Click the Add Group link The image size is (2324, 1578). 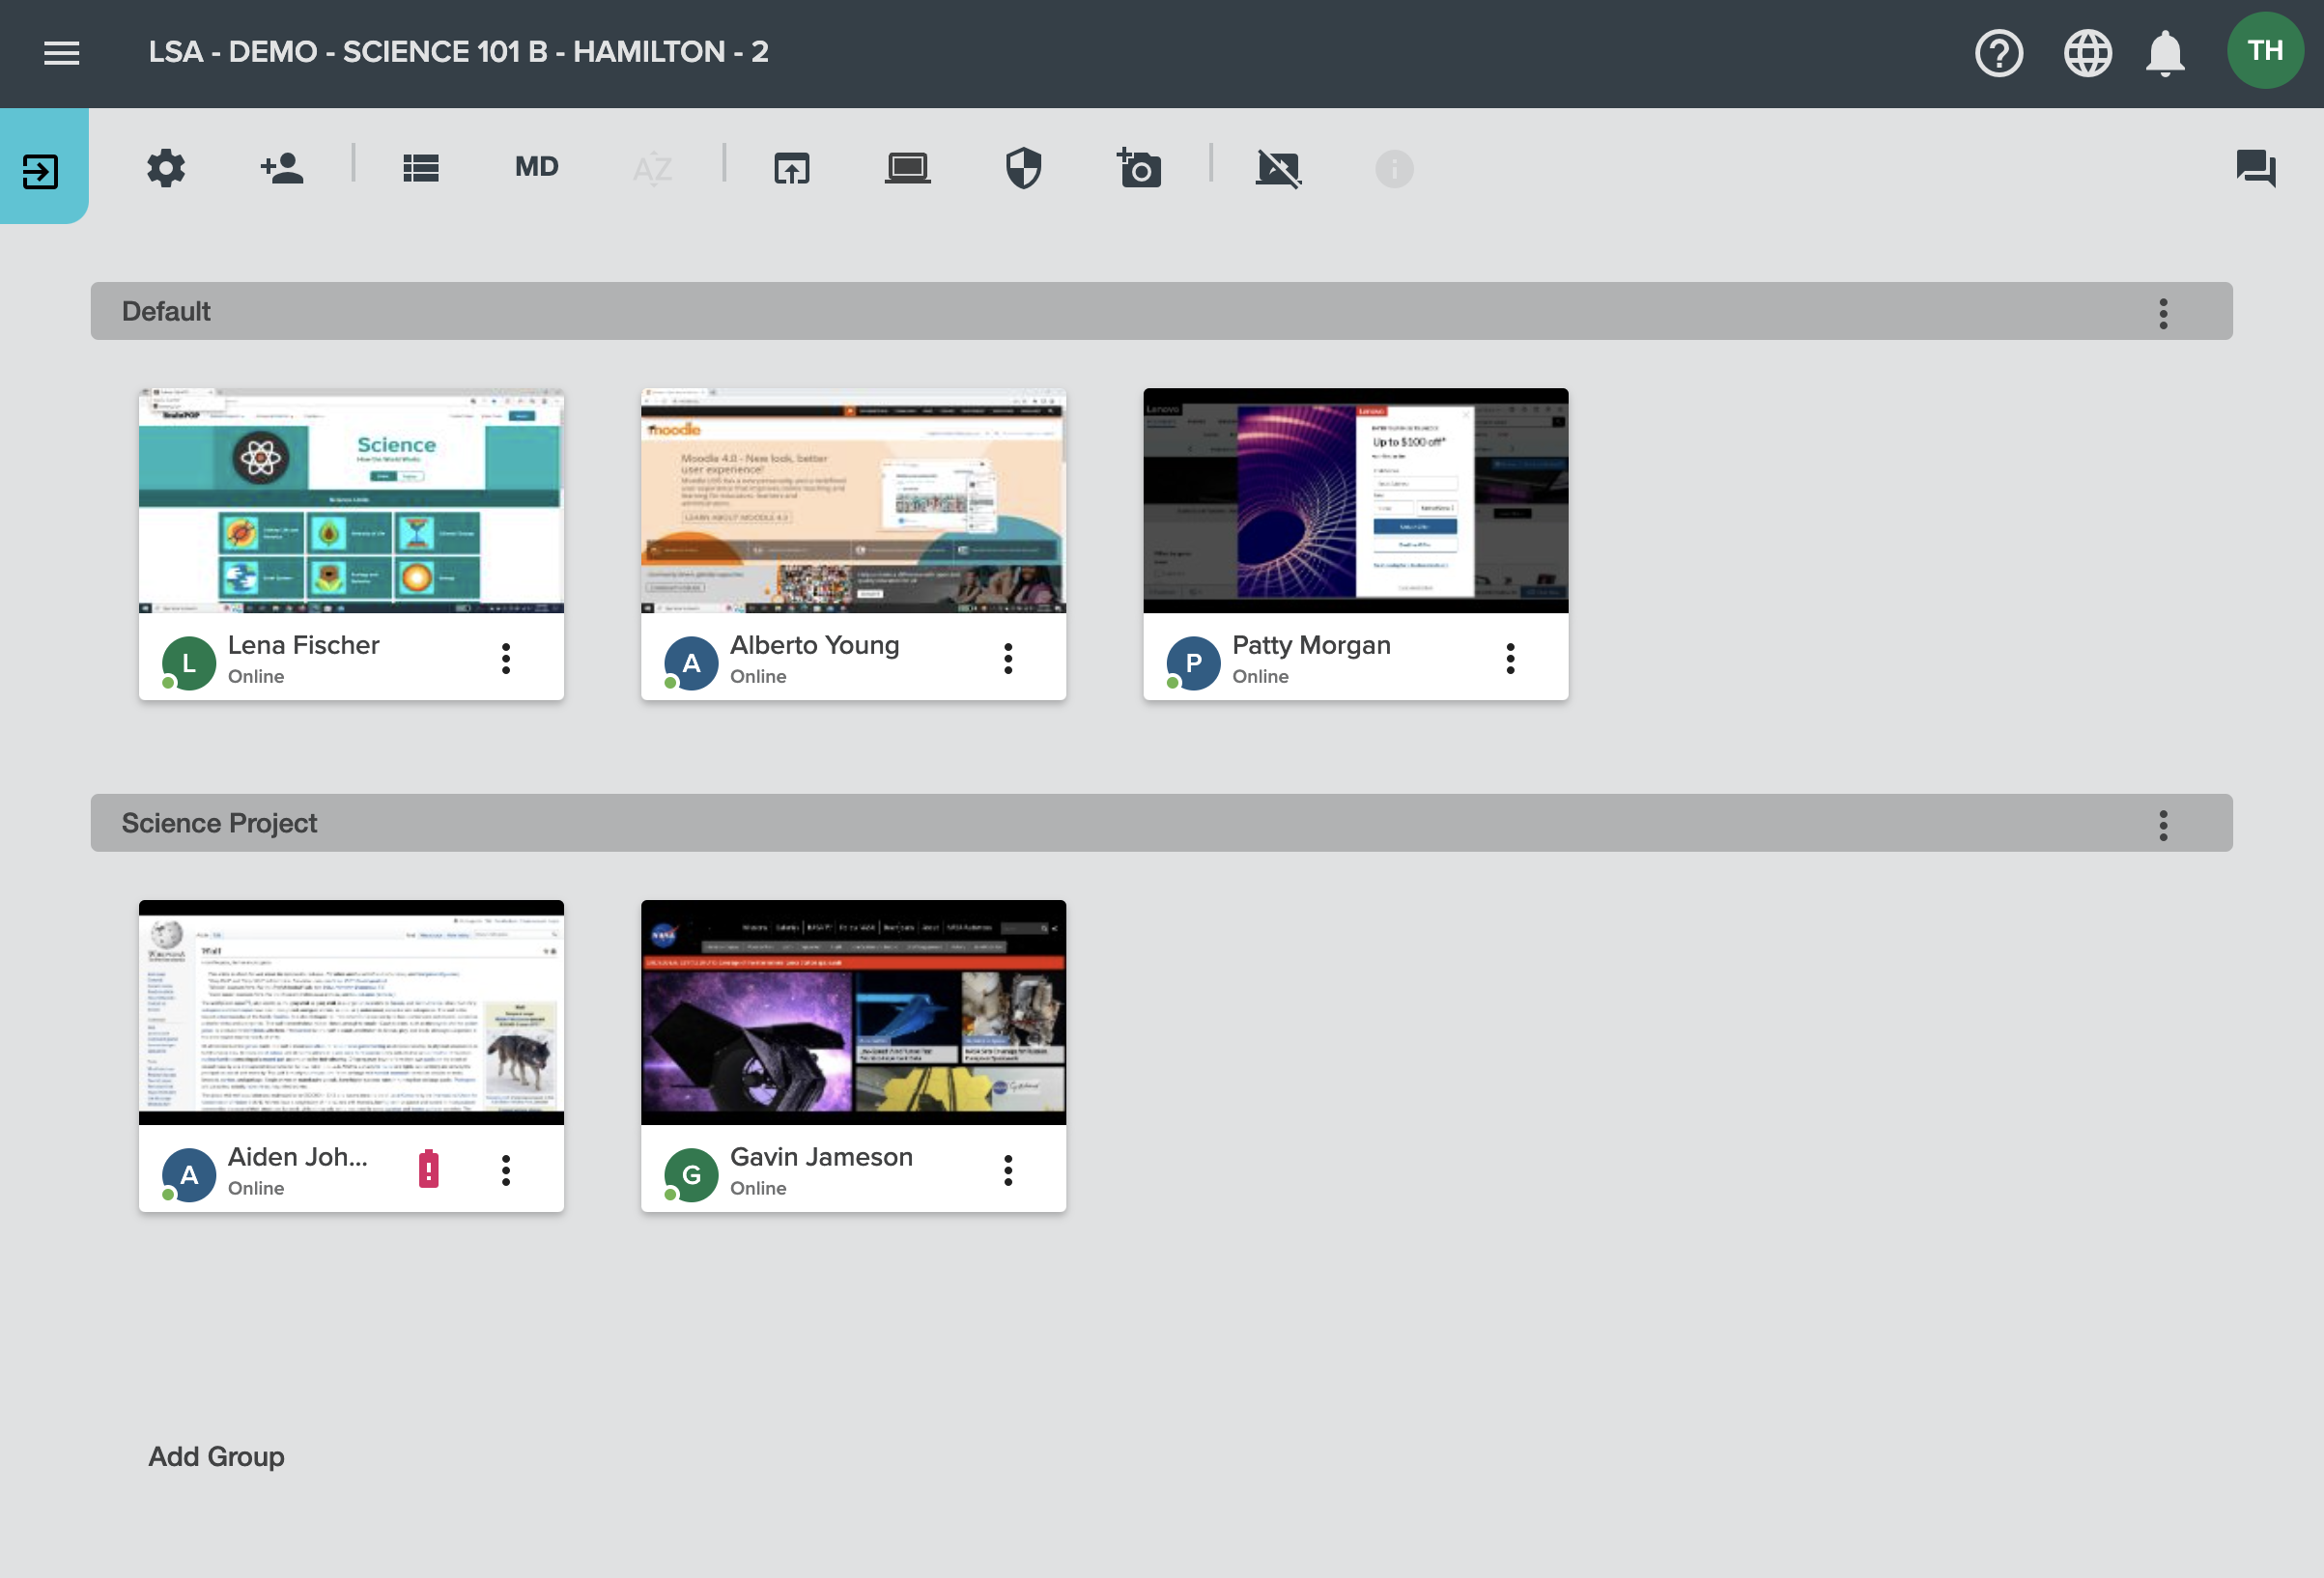click(x=216, y=1456)
